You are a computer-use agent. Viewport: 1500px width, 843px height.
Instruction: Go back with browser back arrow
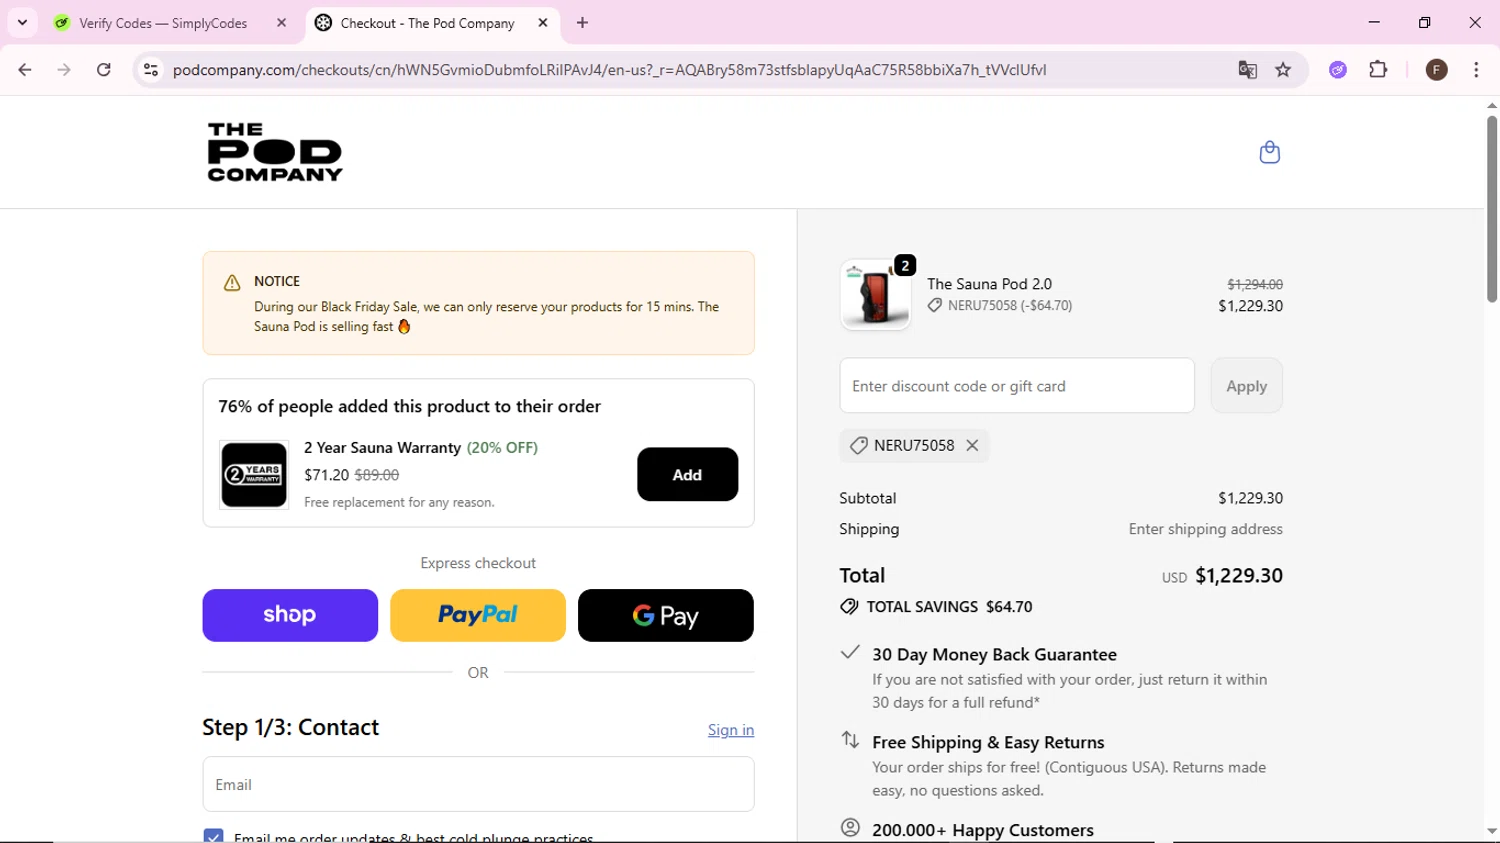pos(25,70)
